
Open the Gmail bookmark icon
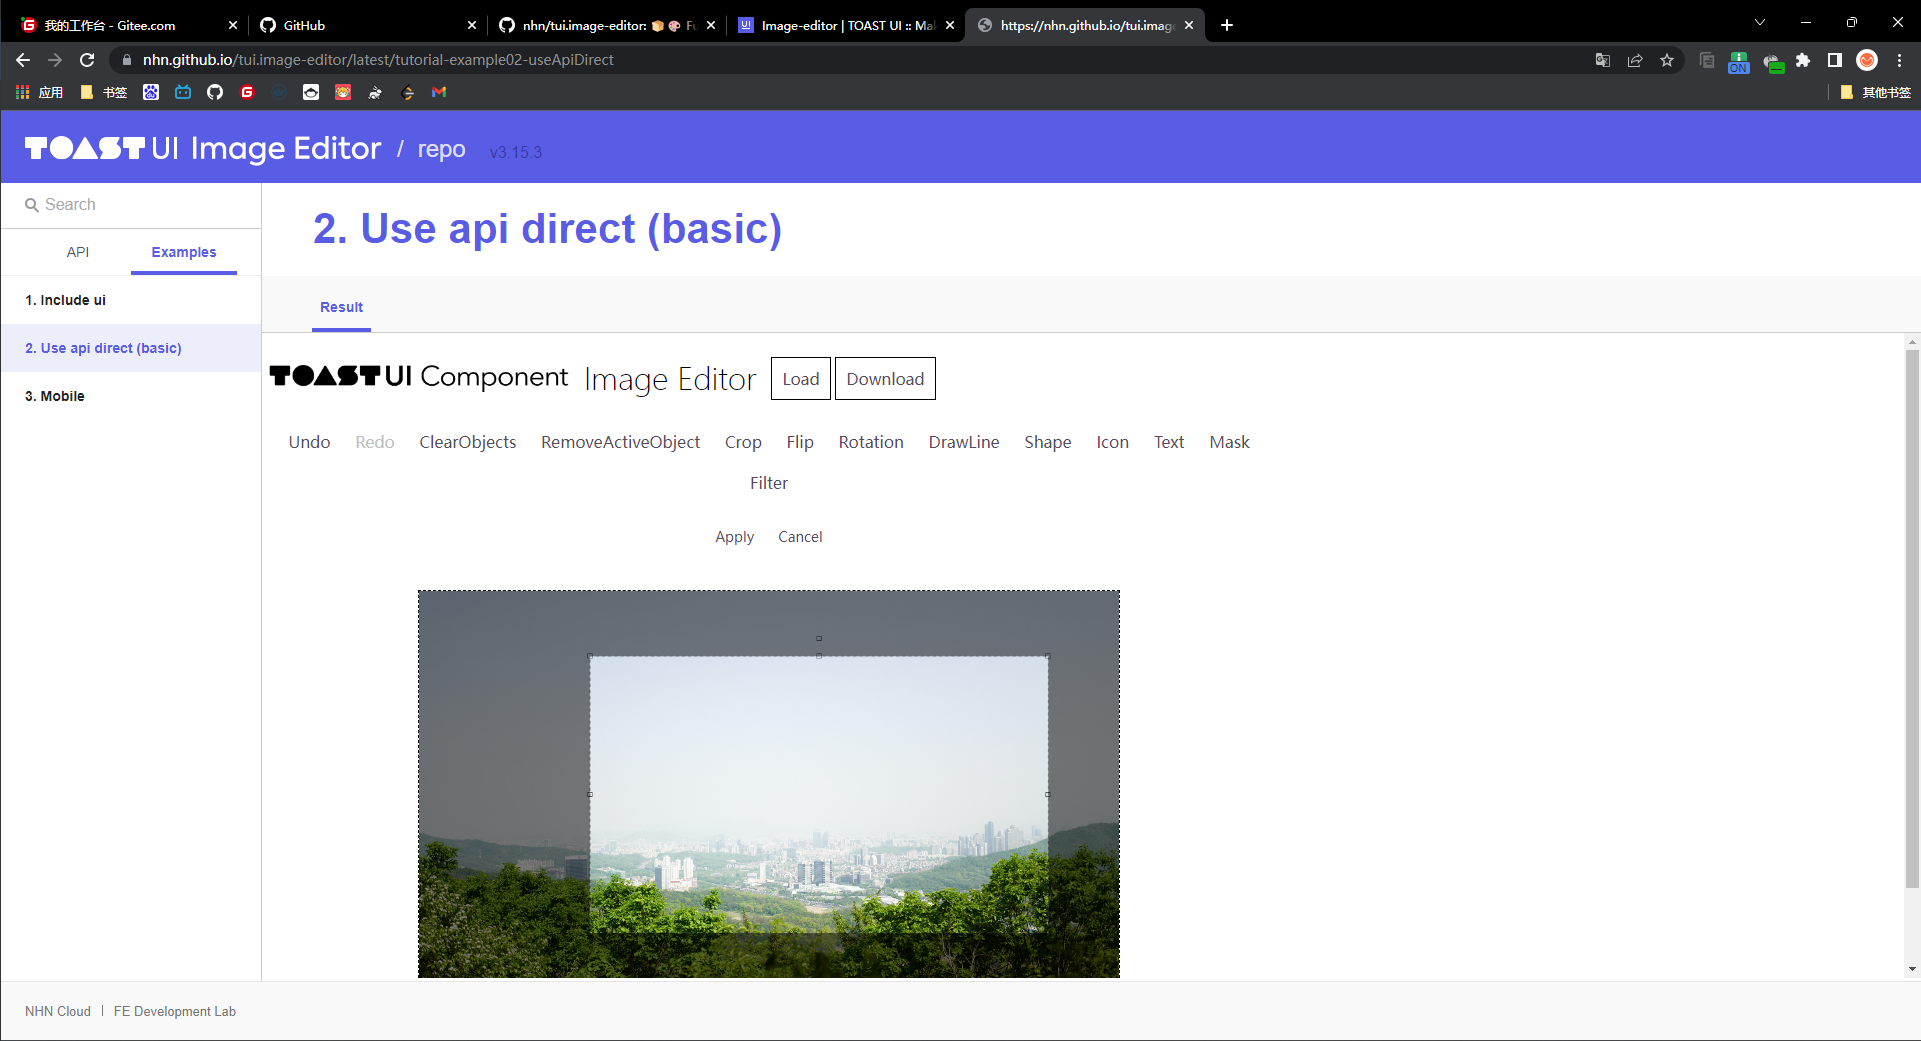[x=439, y=92]
